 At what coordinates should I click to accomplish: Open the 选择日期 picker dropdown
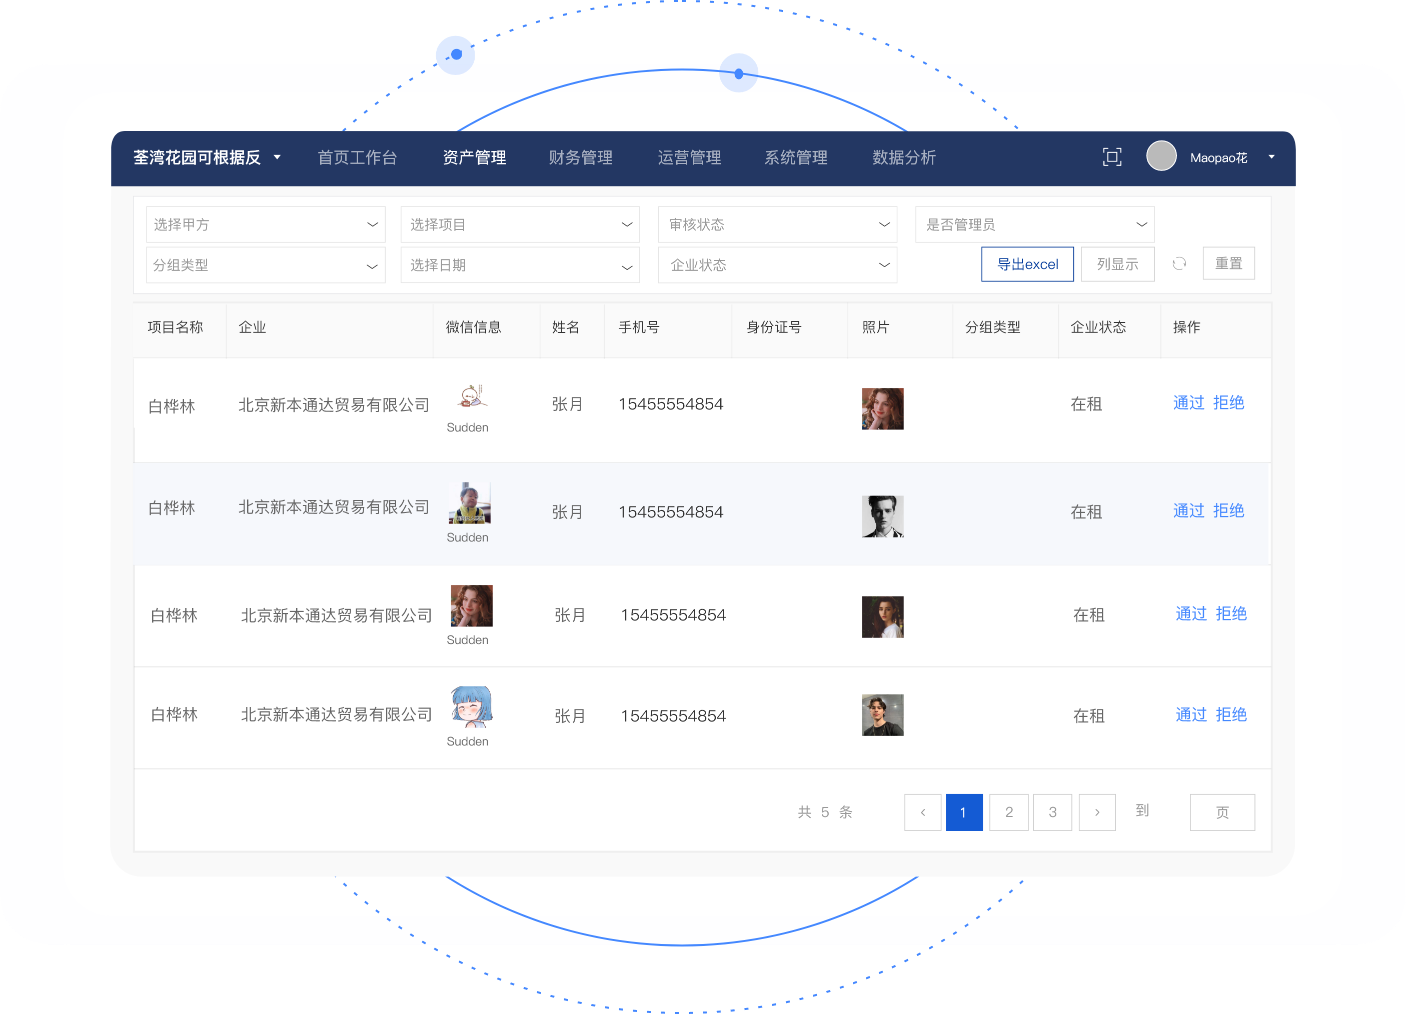click(520, 265)
